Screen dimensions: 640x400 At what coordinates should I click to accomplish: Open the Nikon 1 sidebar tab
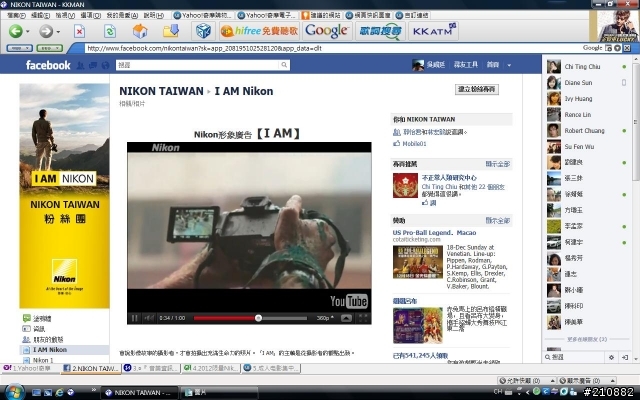(43, 360)
